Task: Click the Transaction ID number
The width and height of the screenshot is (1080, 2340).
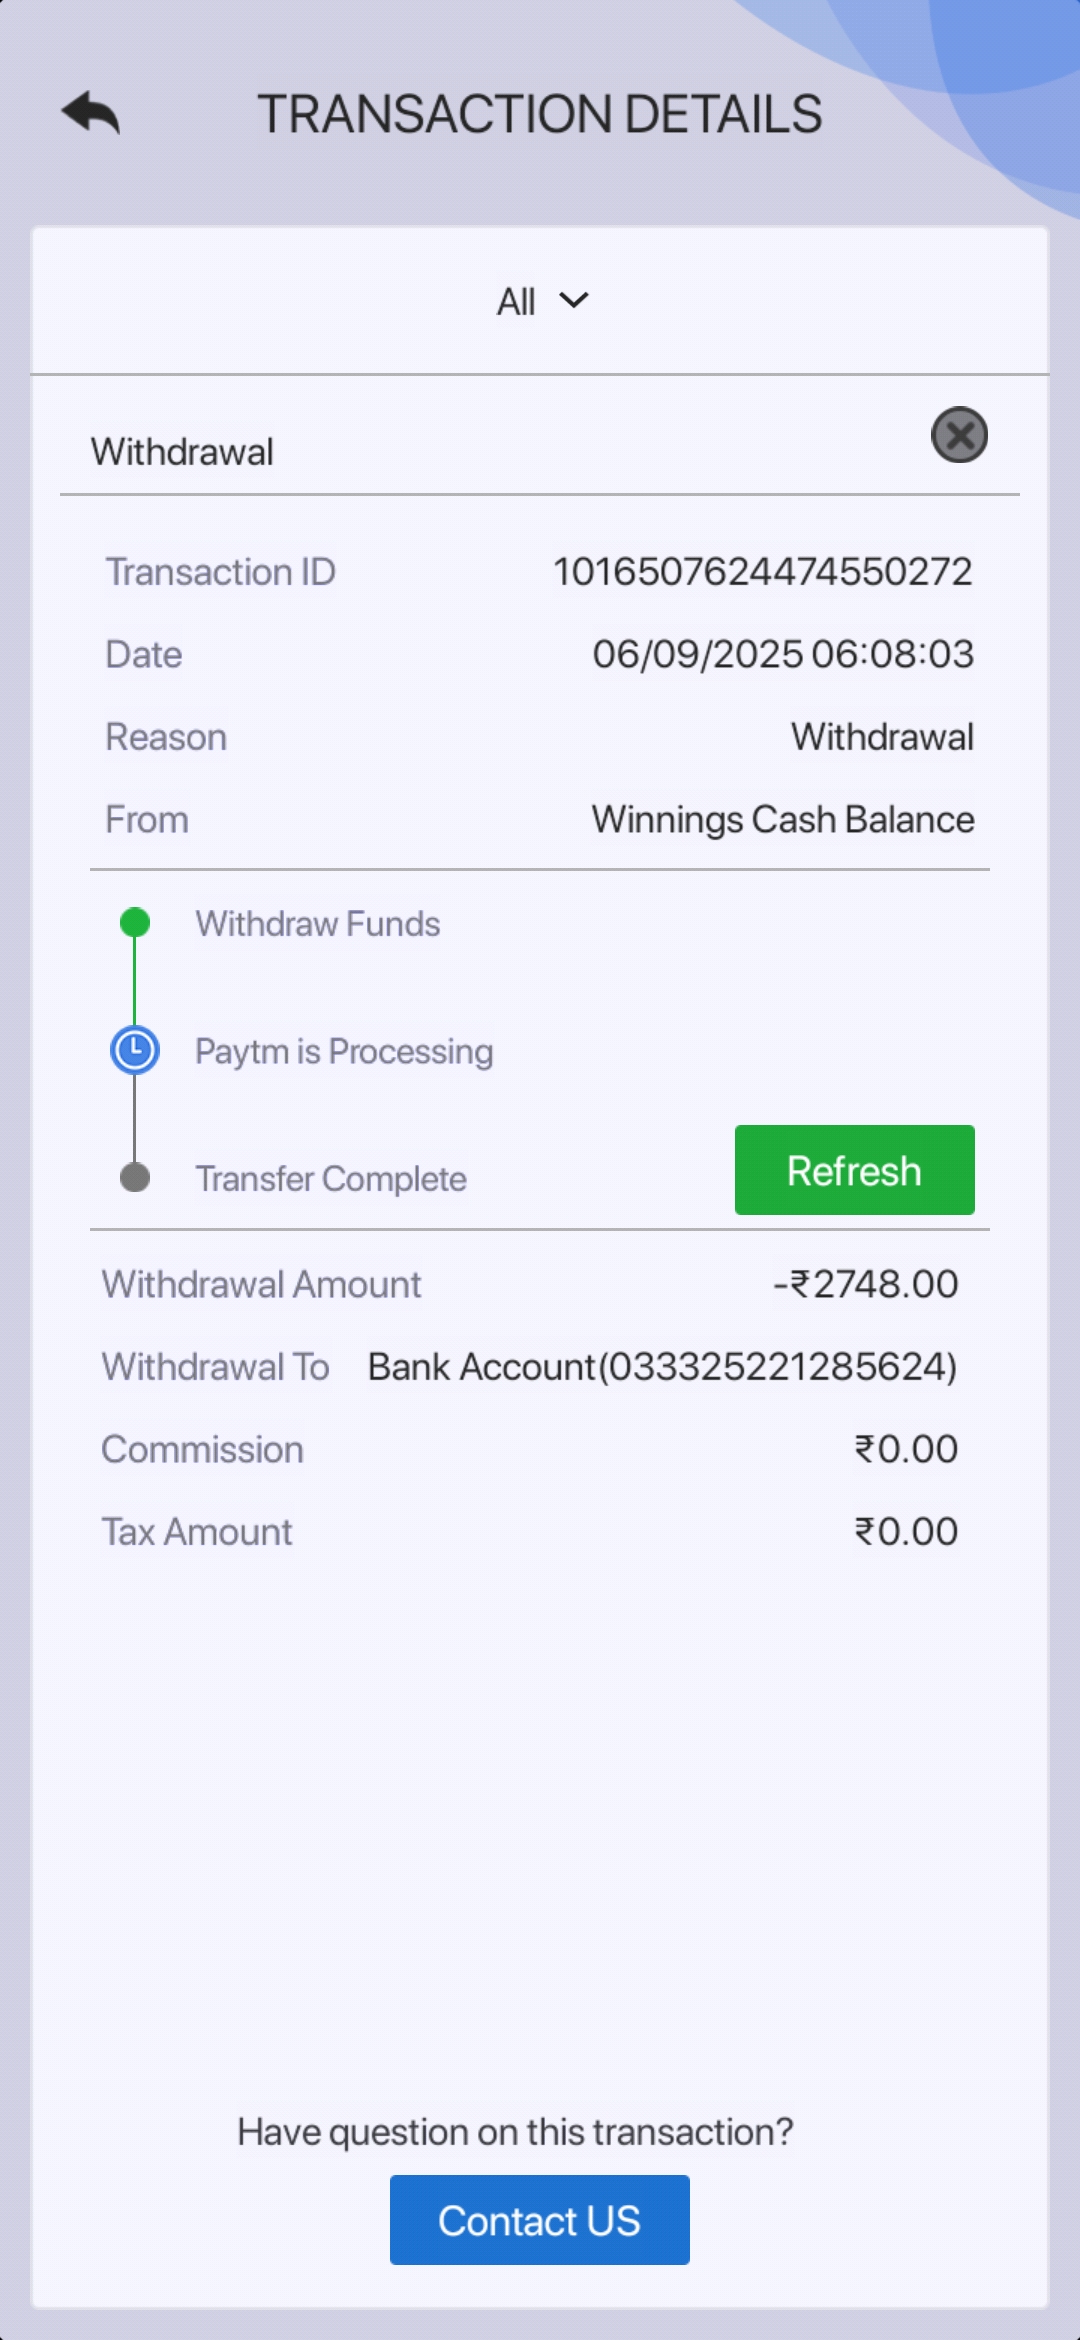Action: (x=762, y=572)
